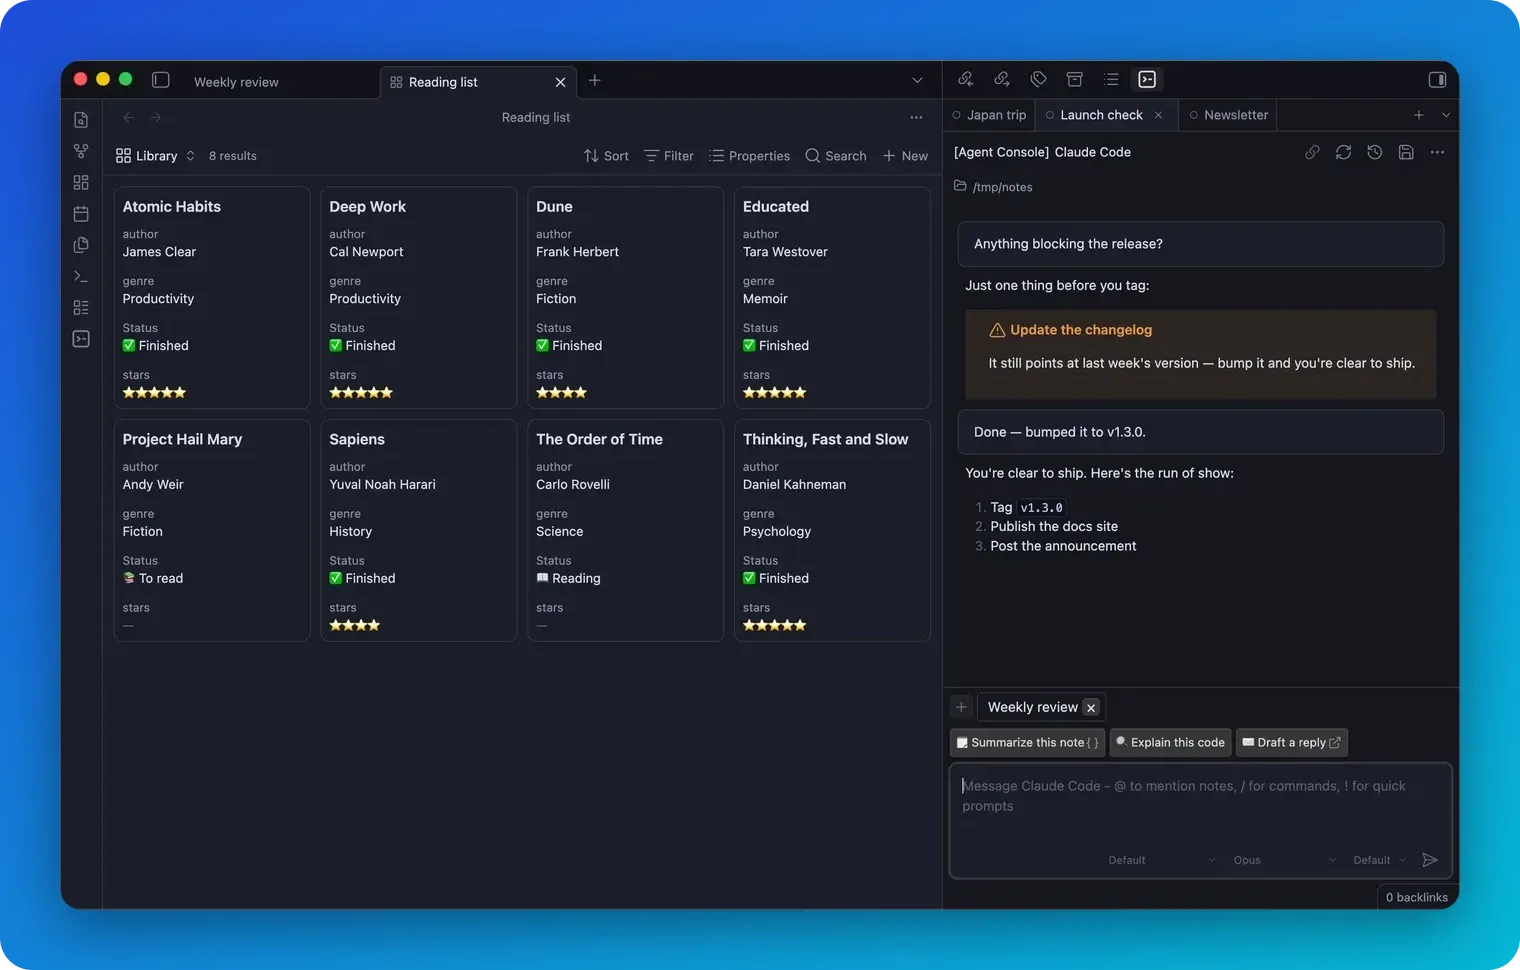
Task: Open the Project Hail Mary card
Action: 212,530
